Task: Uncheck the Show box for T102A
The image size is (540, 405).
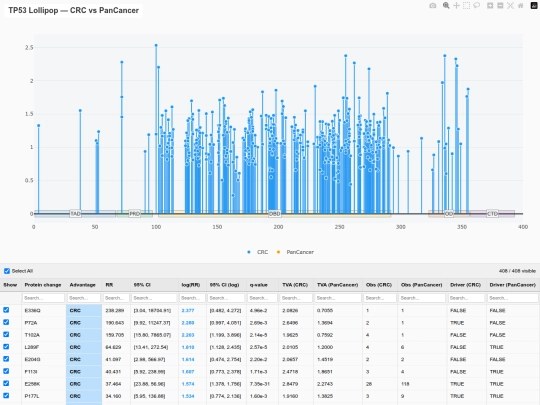Action: [x=6, y=334]
